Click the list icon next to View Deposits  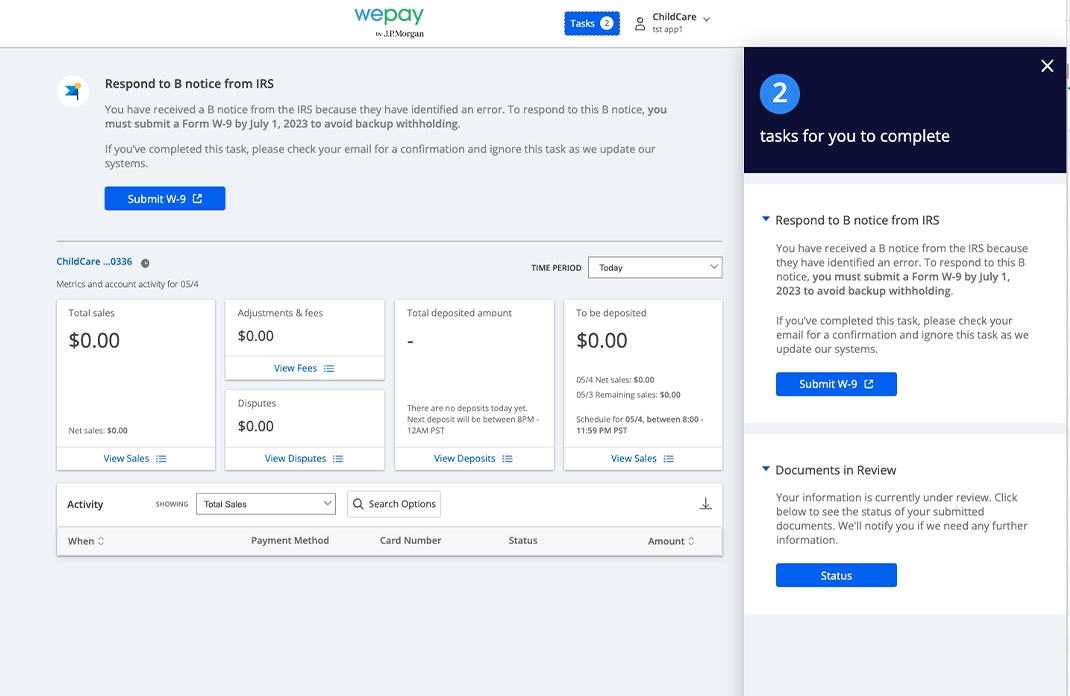coord(507,459)
